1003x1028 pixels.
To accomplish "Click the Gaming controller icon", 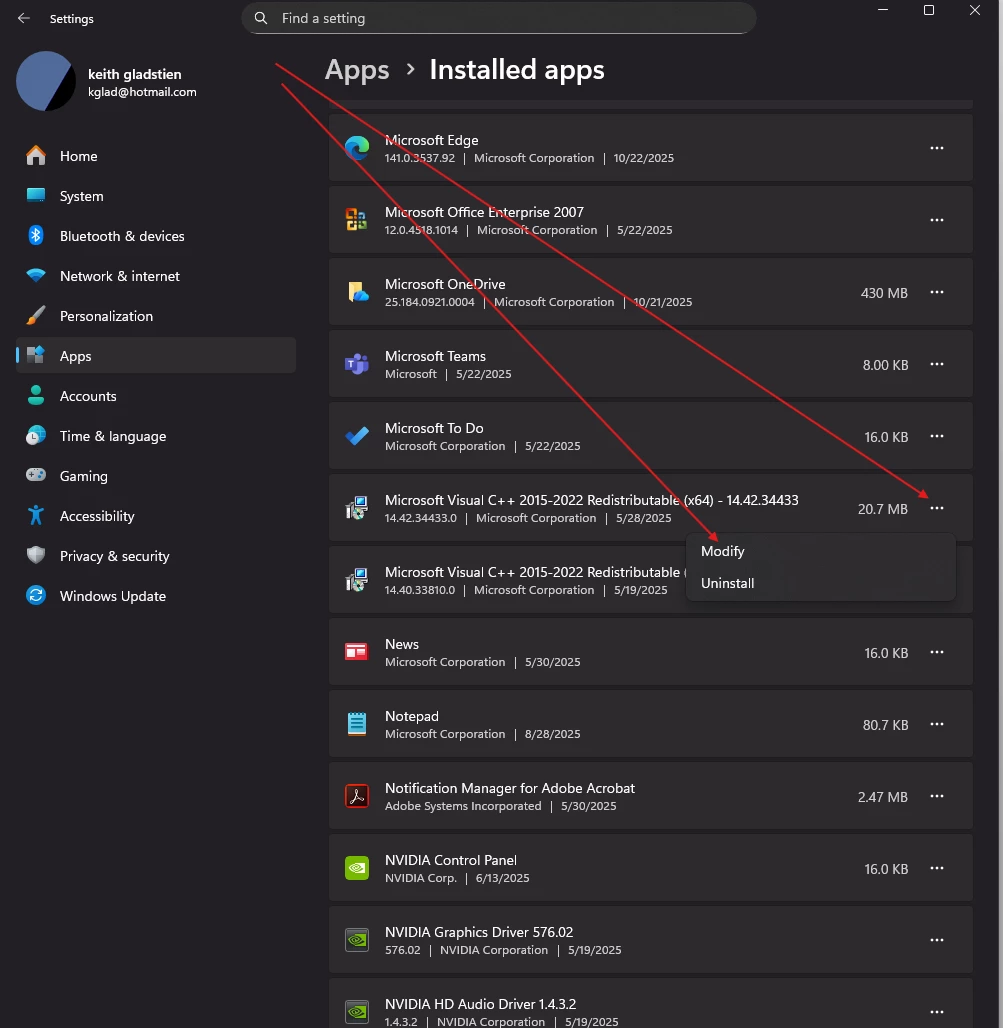I will pos(36,475).
